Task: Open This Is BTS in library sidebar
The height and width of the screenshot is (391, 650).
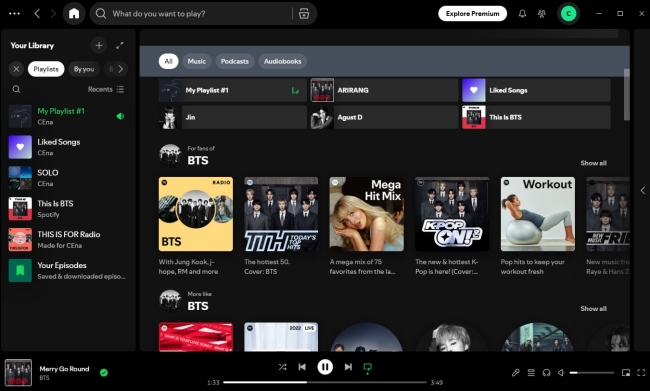Action: pyautogui.click(x=68, y=209)
